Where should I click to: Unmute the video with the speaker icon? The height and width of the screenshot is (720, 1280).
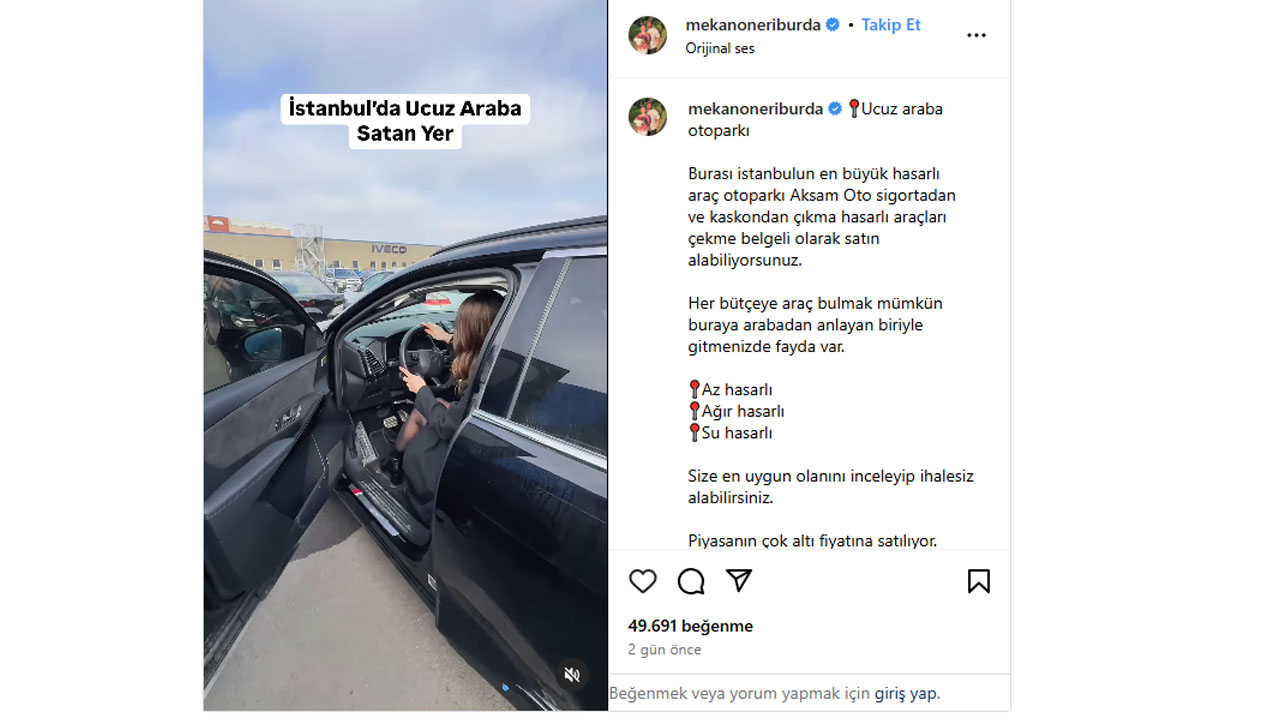coord(572,674)
